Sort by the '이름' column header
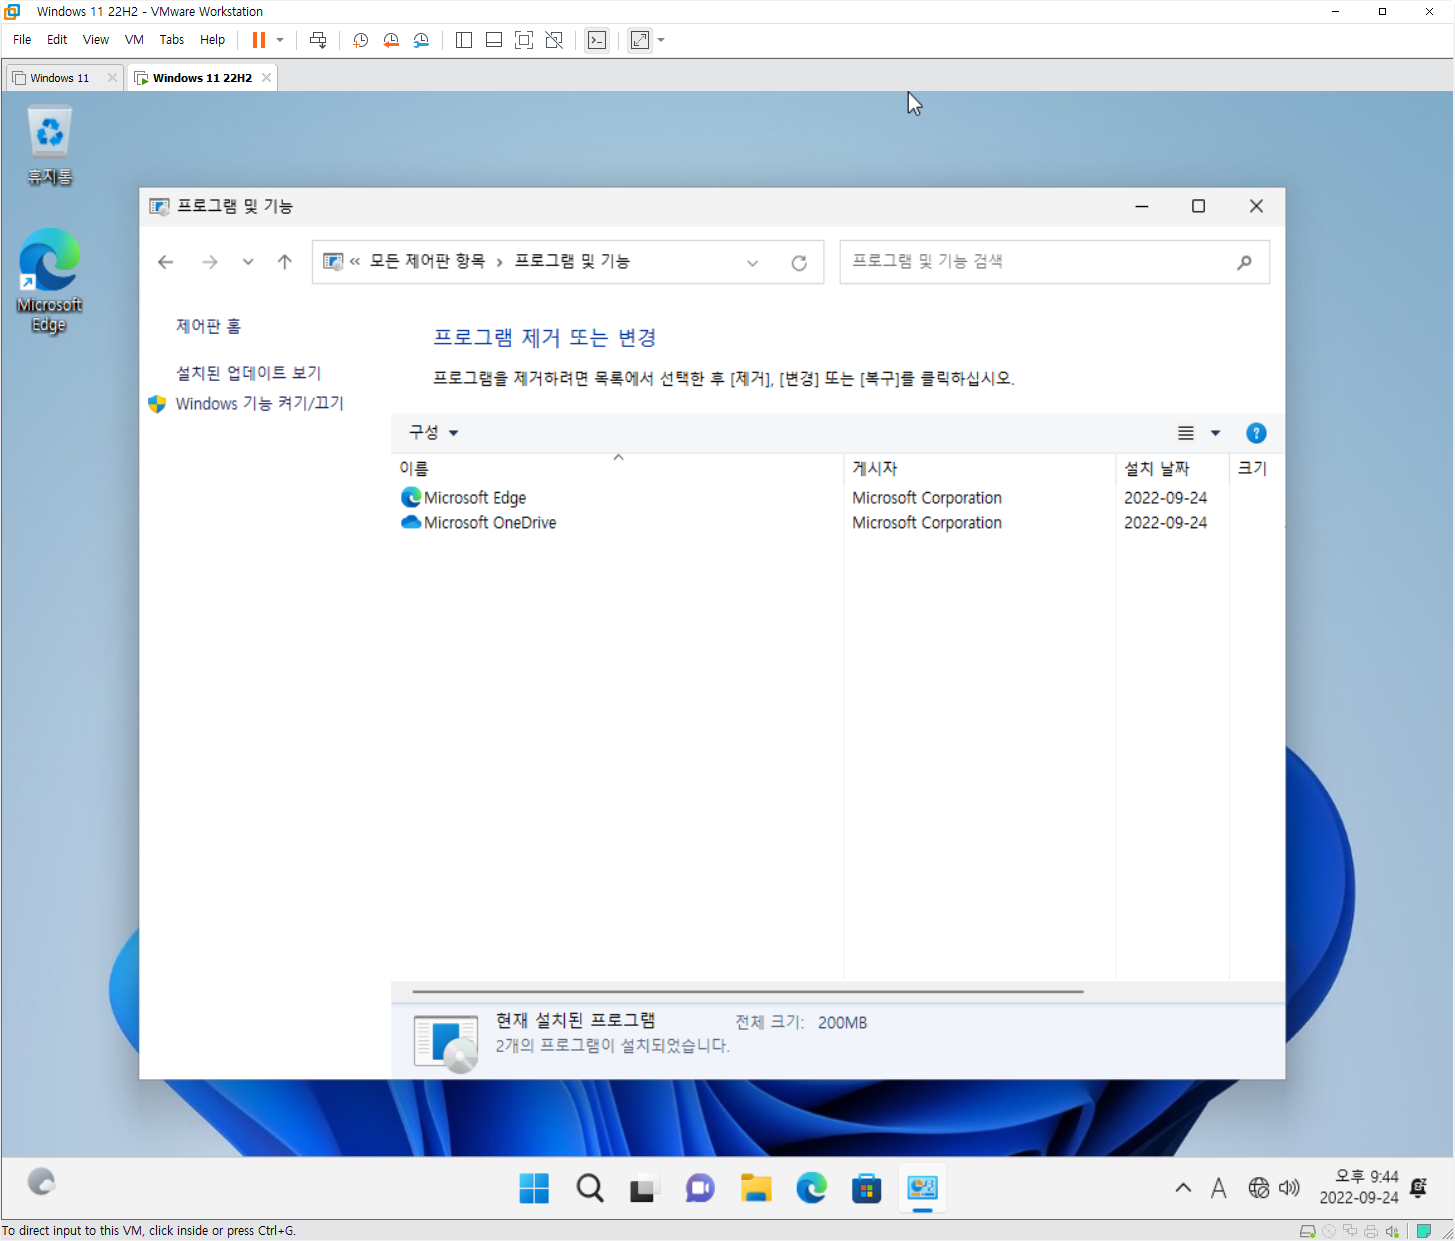Viewport: 1455px width, 1241px height. tap(618, 468)
